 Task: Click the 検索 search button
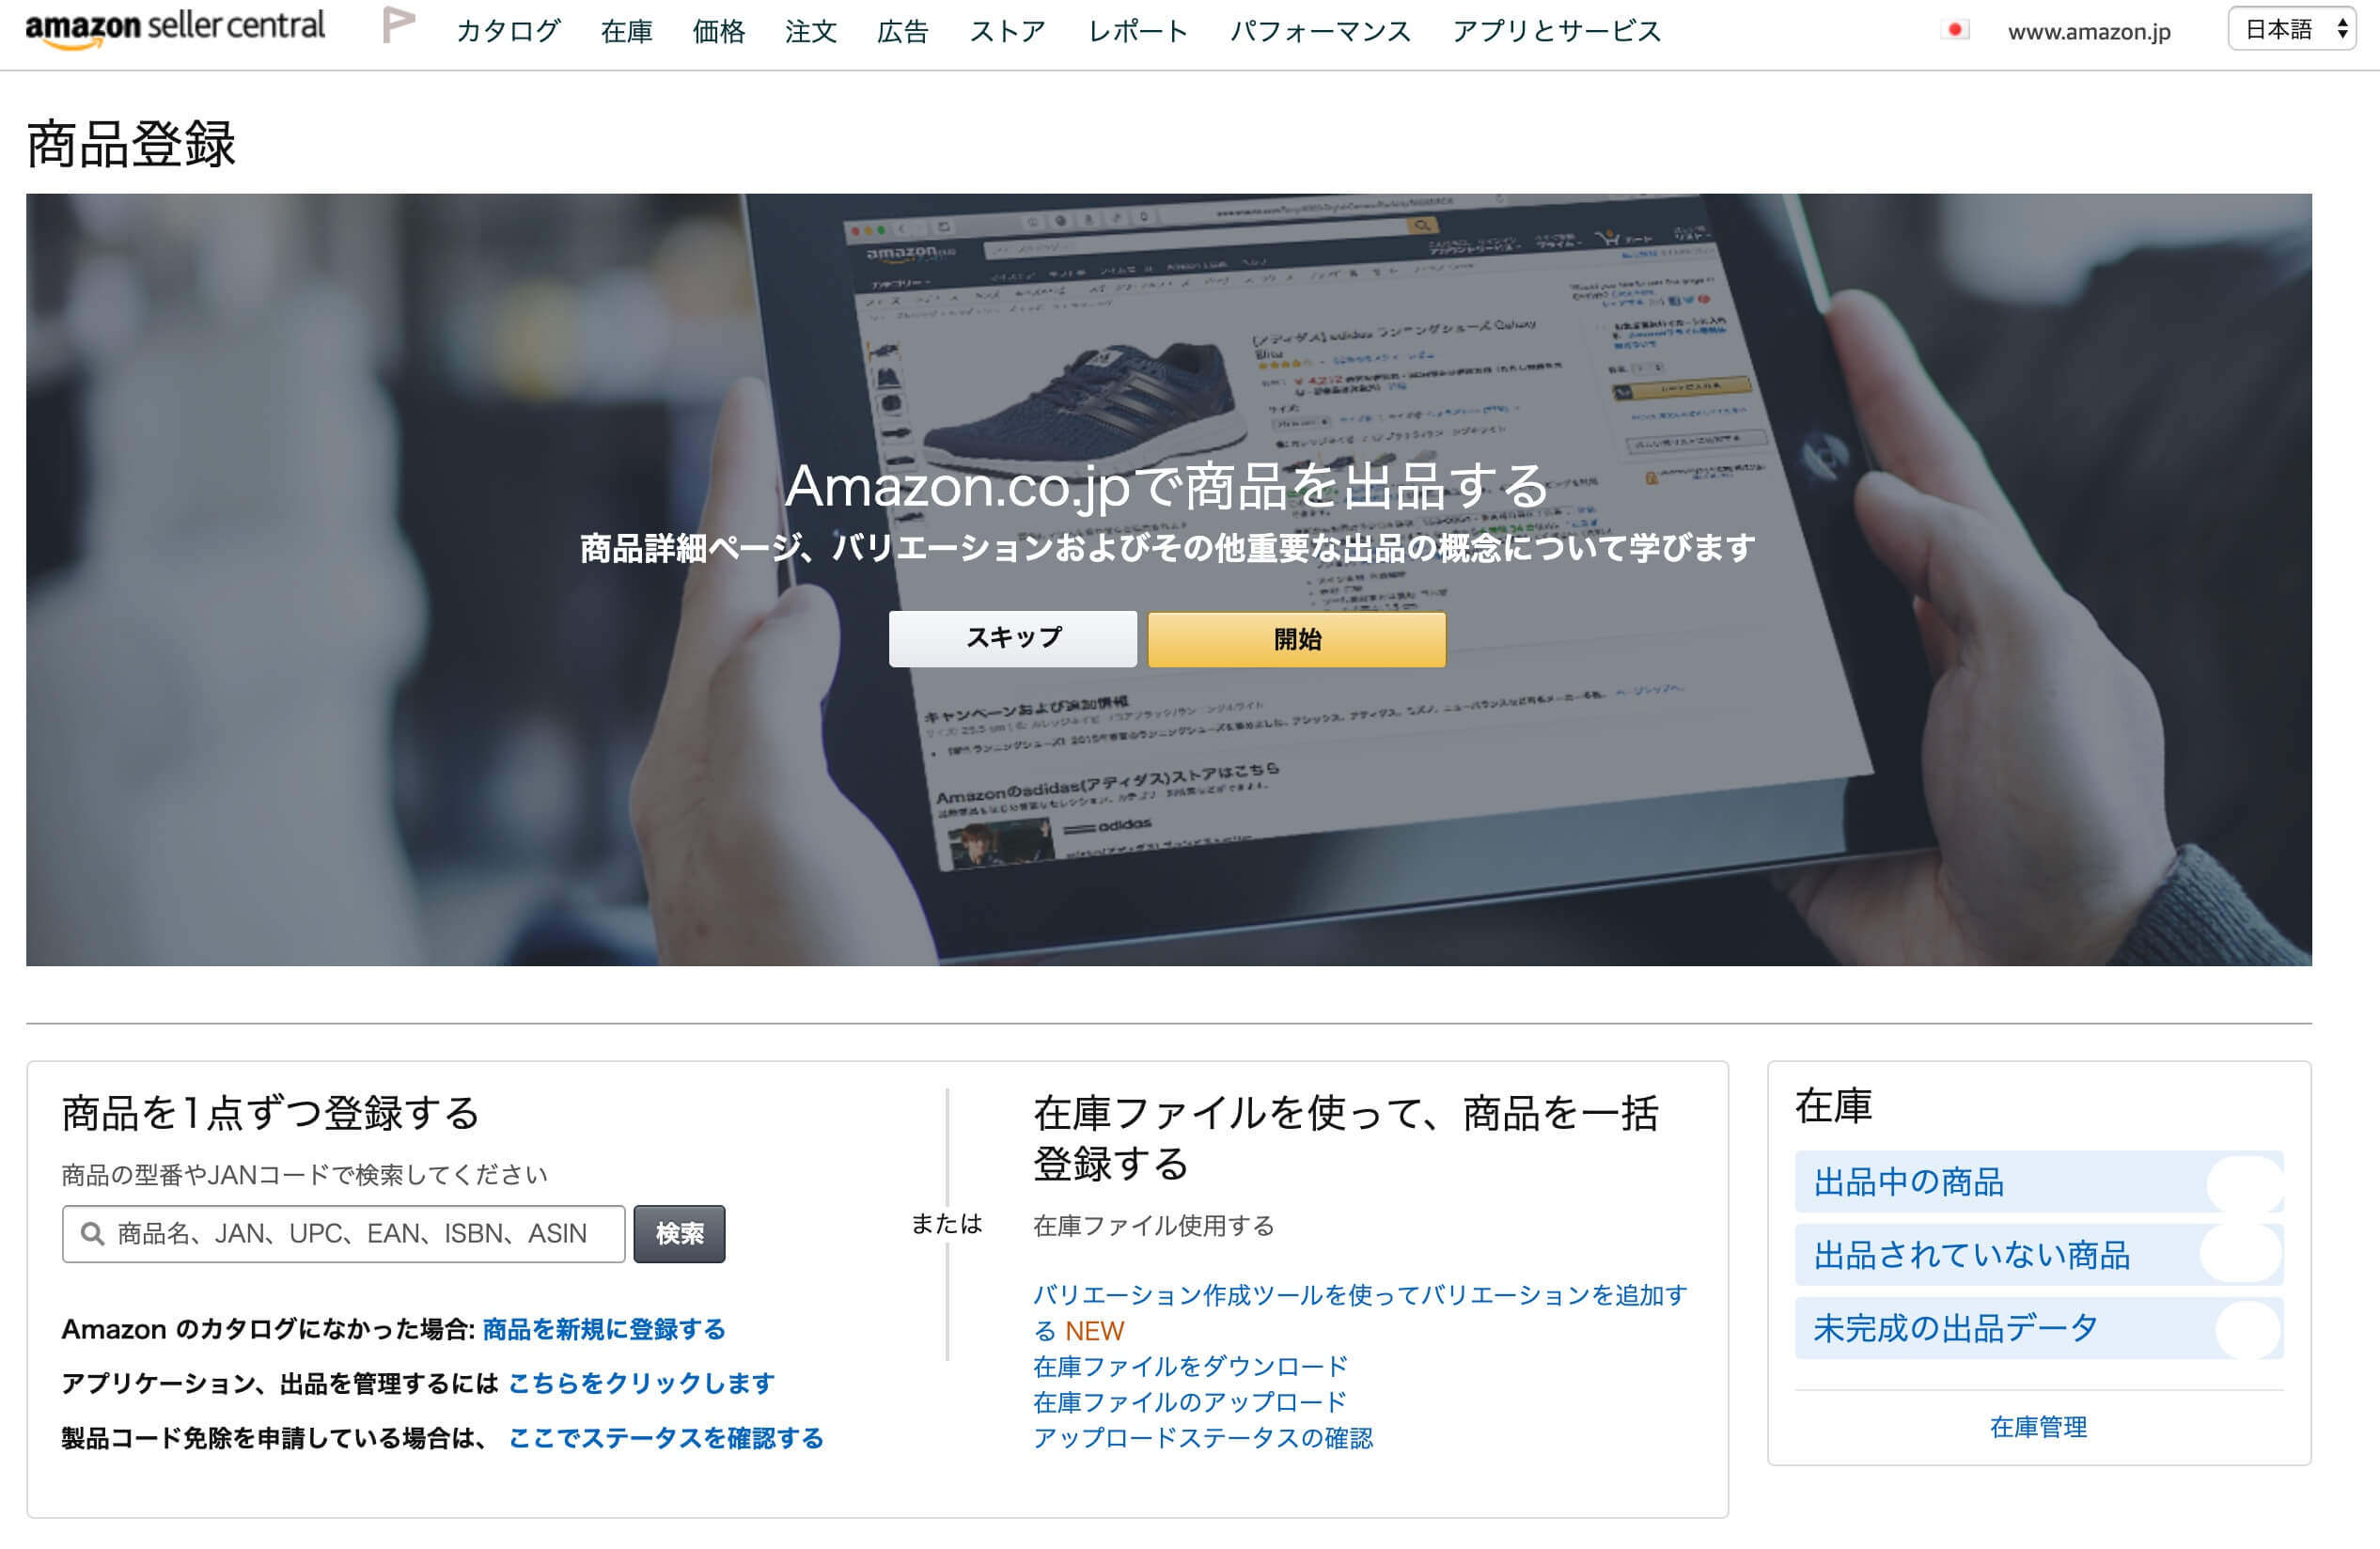[x=679, y=1234]
